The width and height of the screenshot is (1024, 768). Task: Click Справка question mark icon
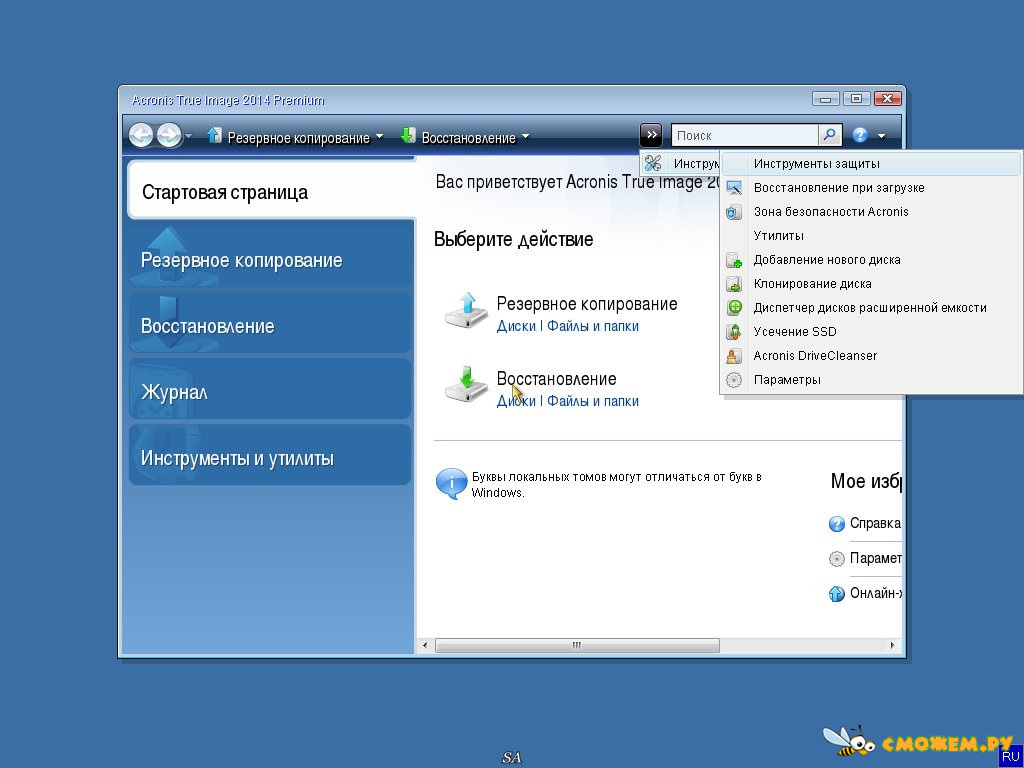coord(837,524)
